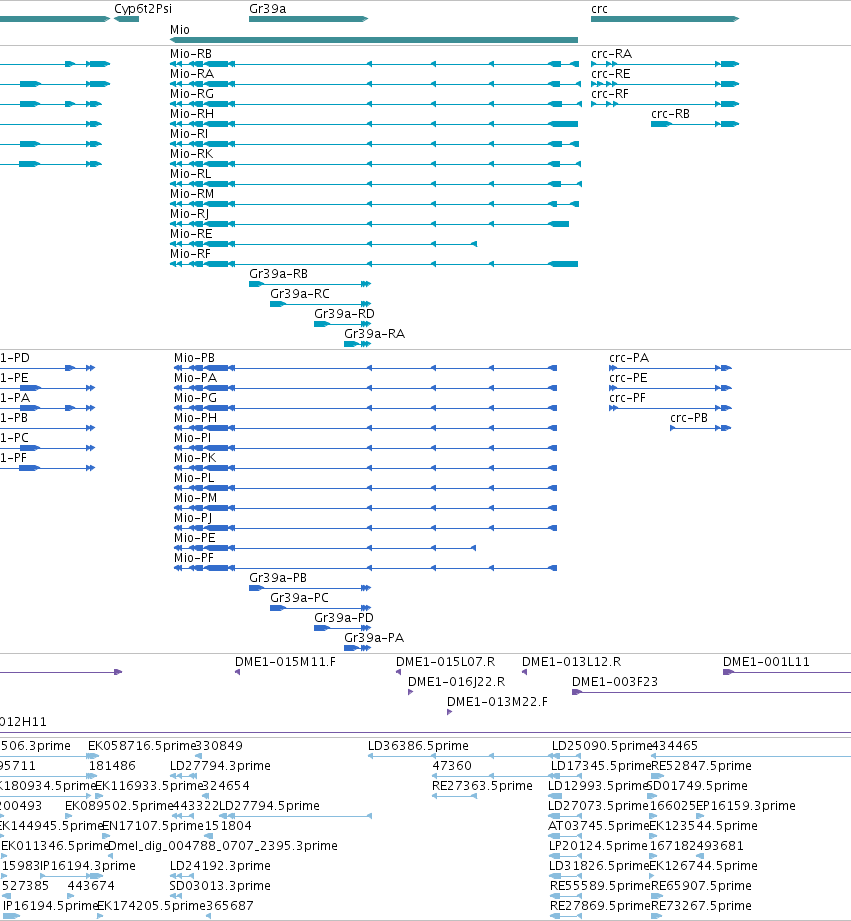This screenshot has height=921, width=851.
Task: Click the EK058716.5prime EST
Action: click(93, 756)
